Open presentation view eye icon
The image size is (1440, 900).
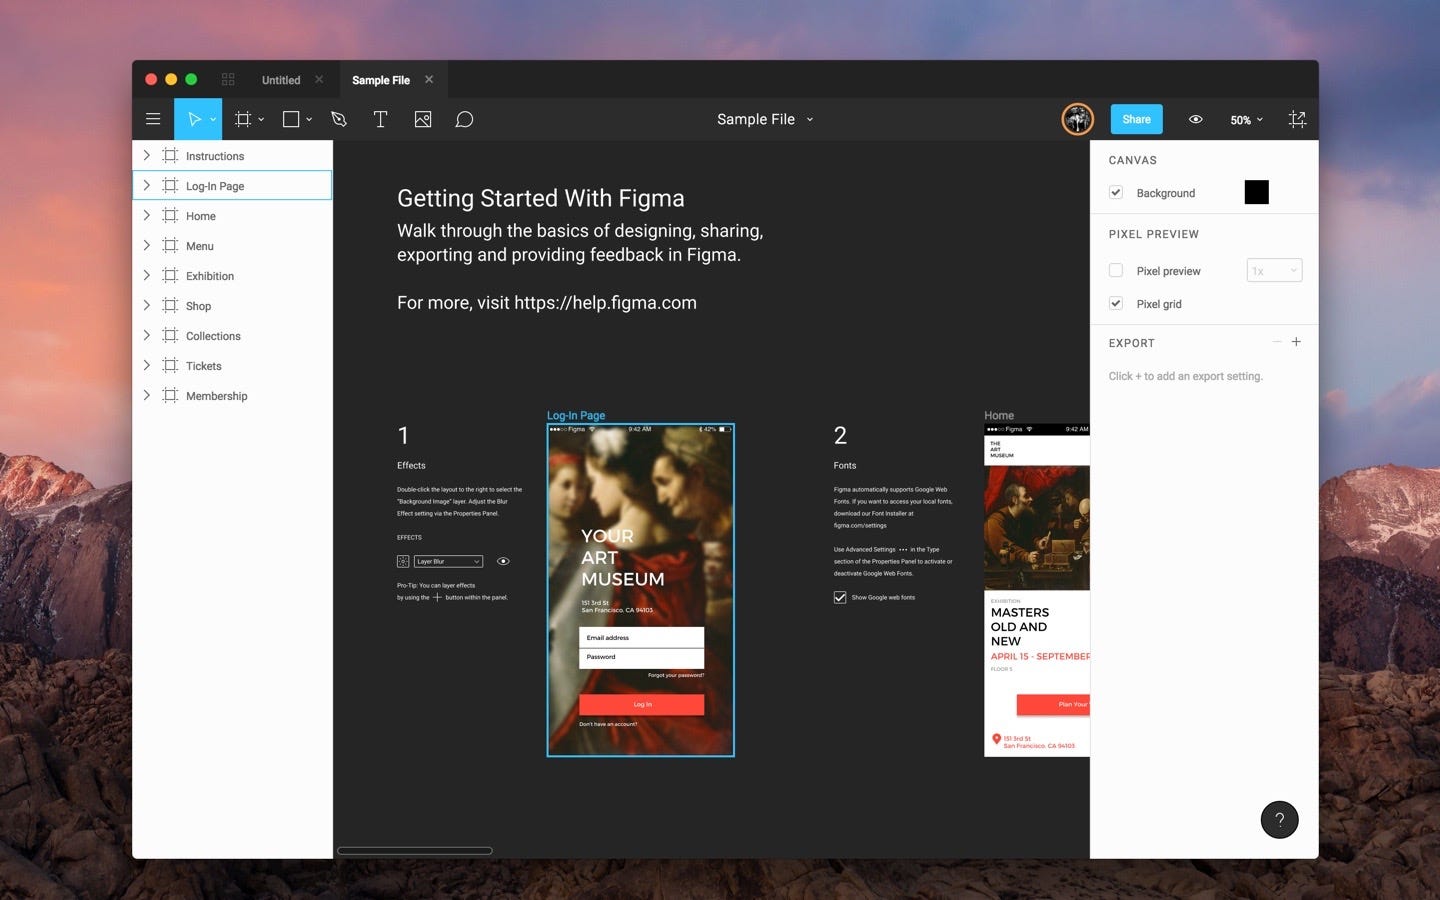(x=1195, y=119)
